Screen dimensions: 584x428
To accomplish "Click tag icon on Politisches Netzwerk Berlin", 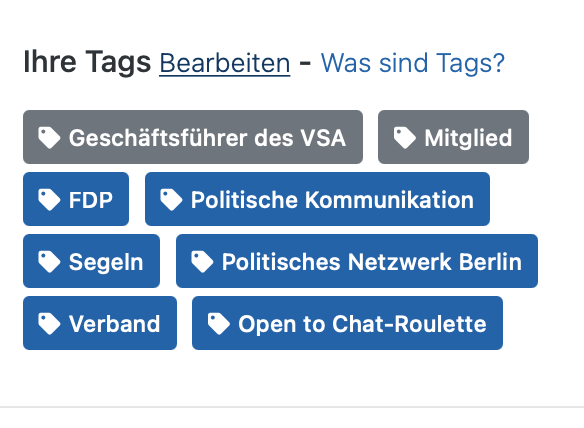I will [x=202, y=261].
